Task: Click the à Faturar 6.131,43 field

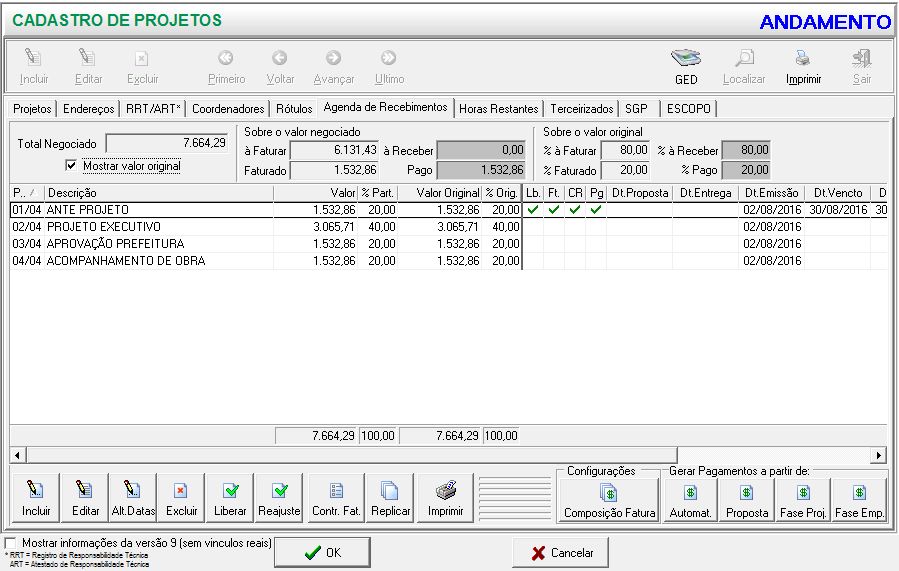Action: 334,150
